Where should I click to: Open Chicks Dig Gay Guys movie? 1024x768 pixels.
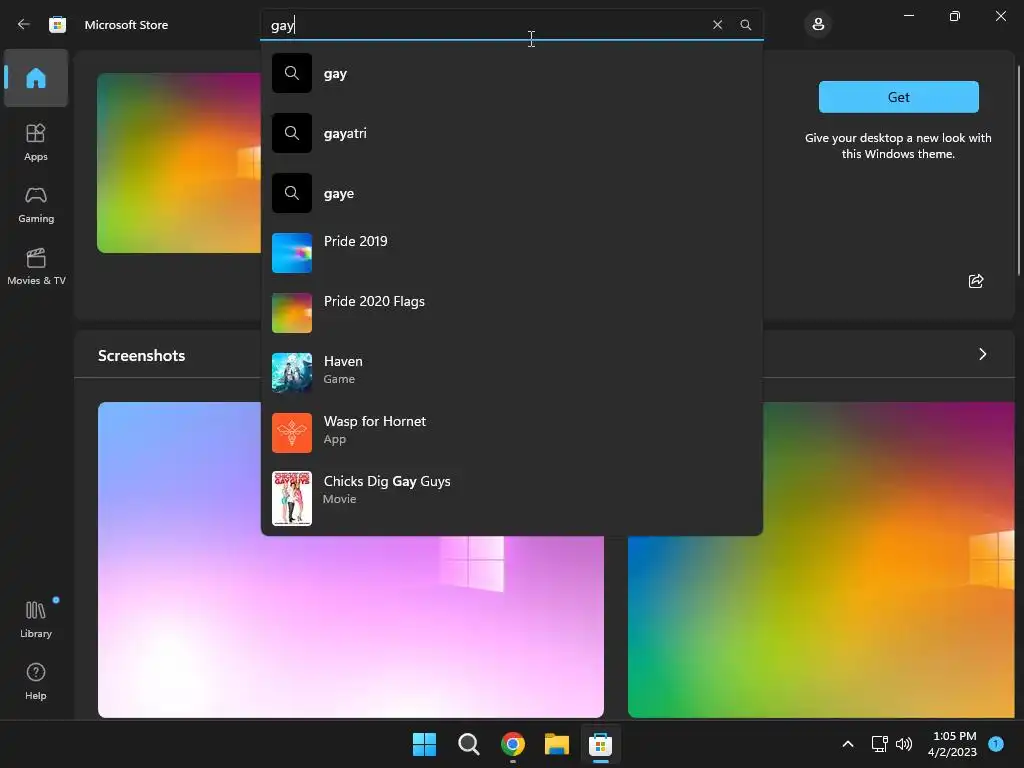[512, 498]
